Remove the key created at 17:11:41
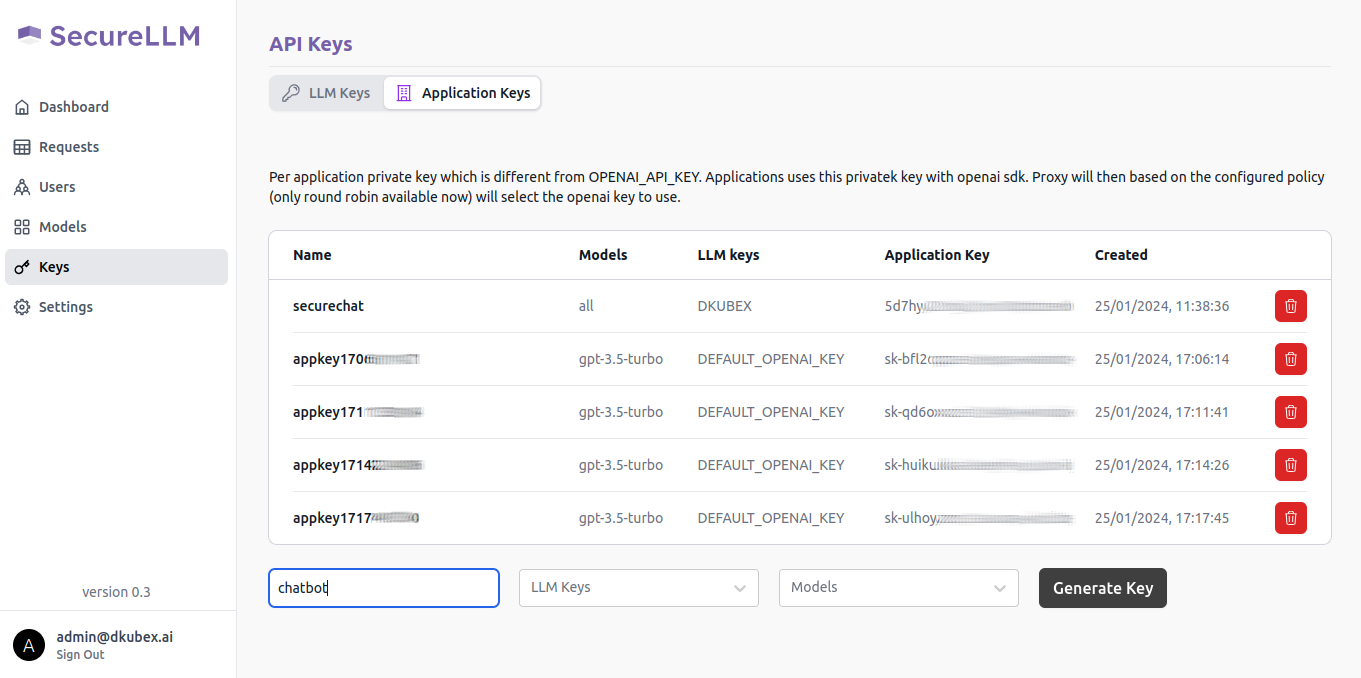This screenshot has width=1361, height=678. point(1290,412)
